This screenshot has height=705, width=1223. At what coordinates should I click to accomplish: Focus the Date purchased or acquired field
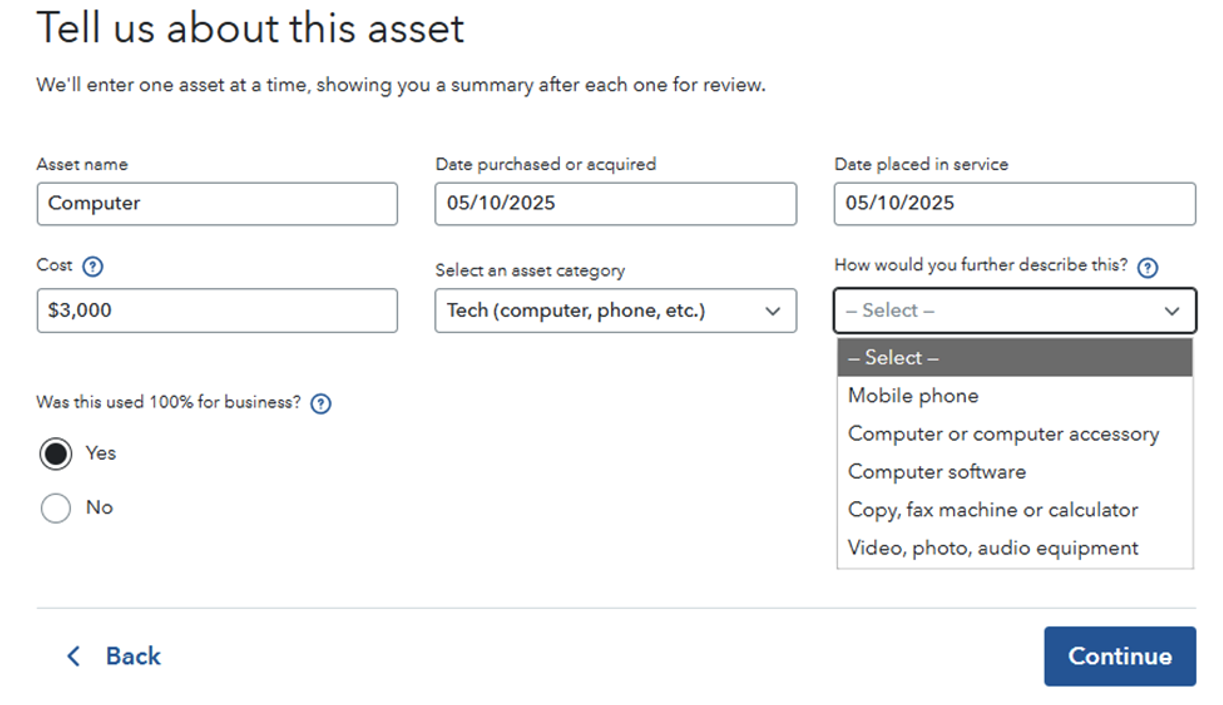pos(615,204)
